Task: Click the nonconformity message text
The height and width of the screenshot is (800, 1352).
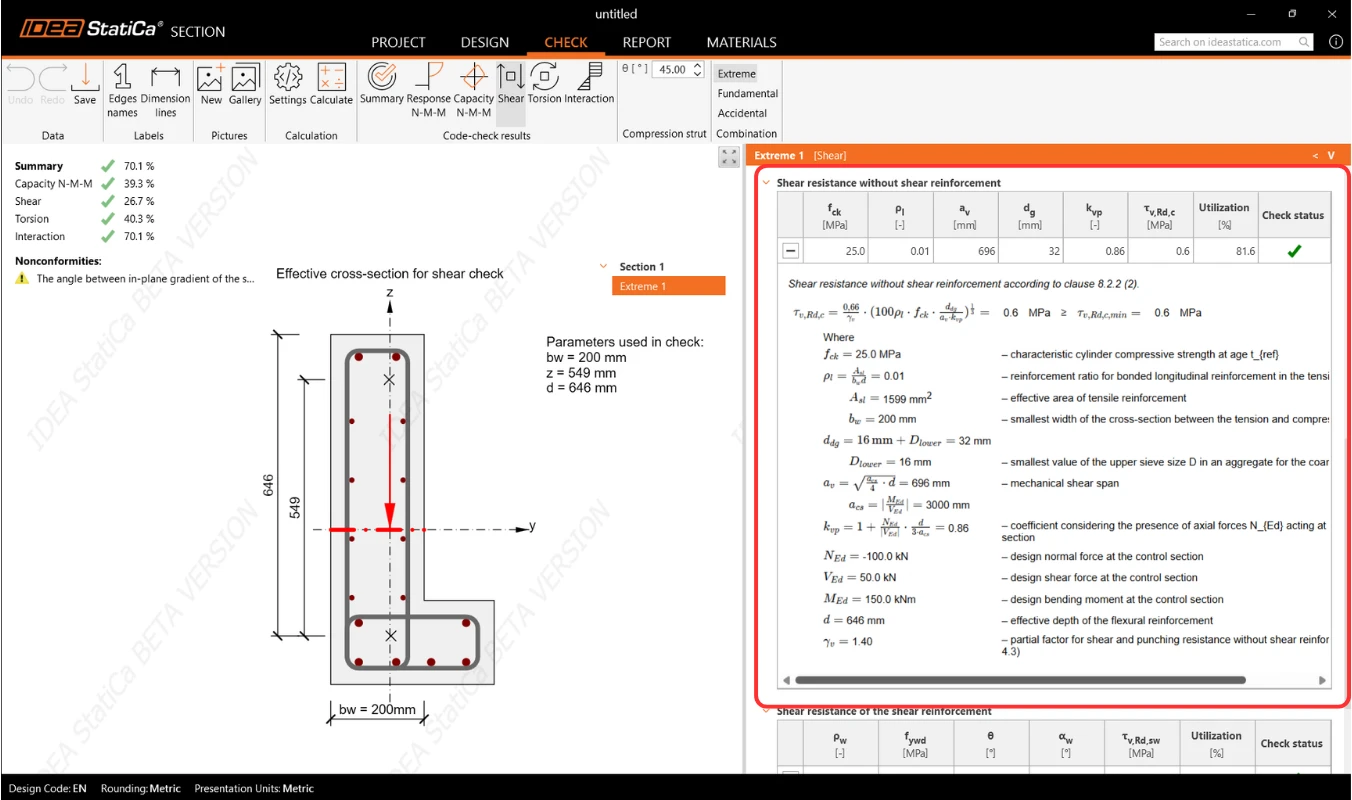Action: tap(145, 279)
